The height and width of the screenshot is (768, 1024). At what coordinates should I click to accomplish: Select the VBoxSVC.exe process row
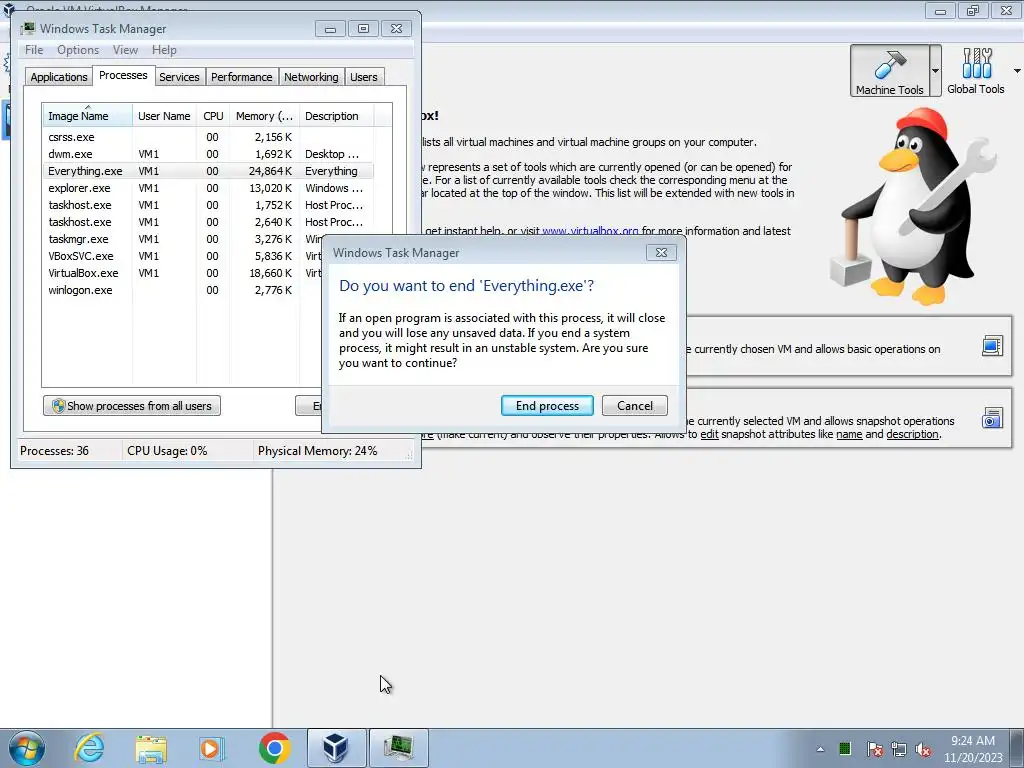[182, 256]
